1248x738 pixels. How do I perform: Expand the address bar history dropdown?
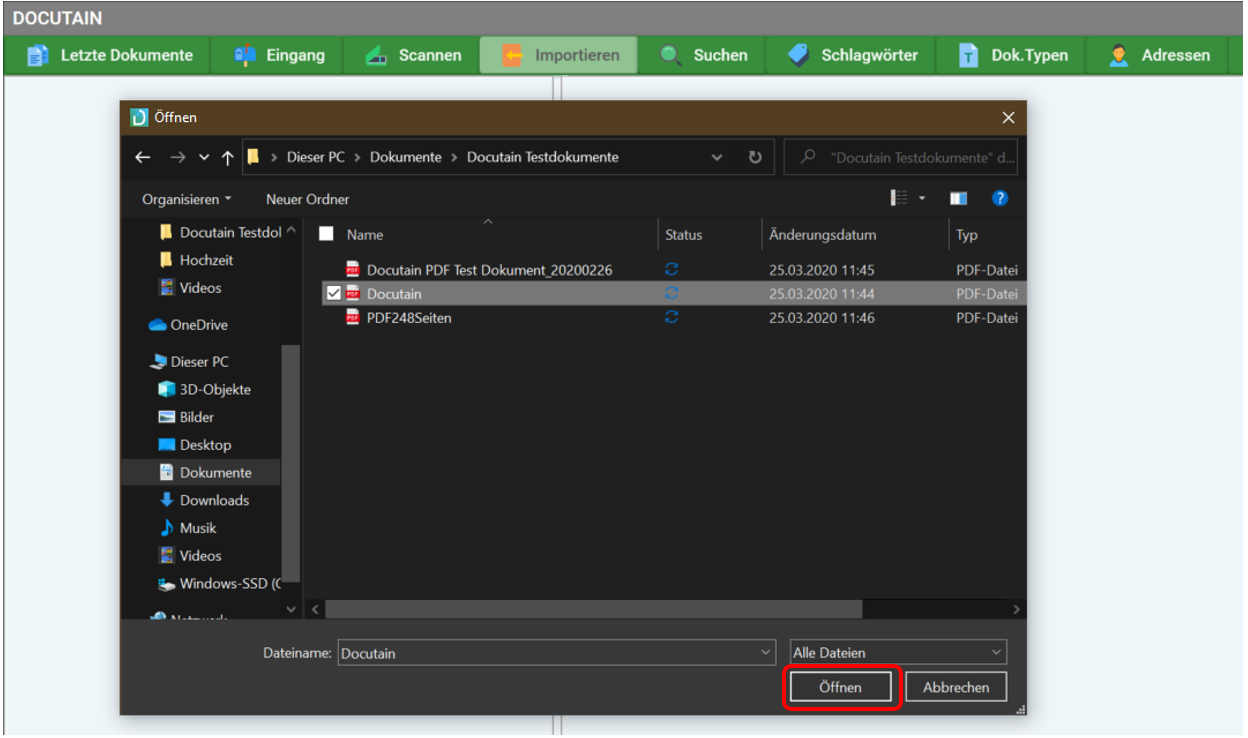(717, 157)
